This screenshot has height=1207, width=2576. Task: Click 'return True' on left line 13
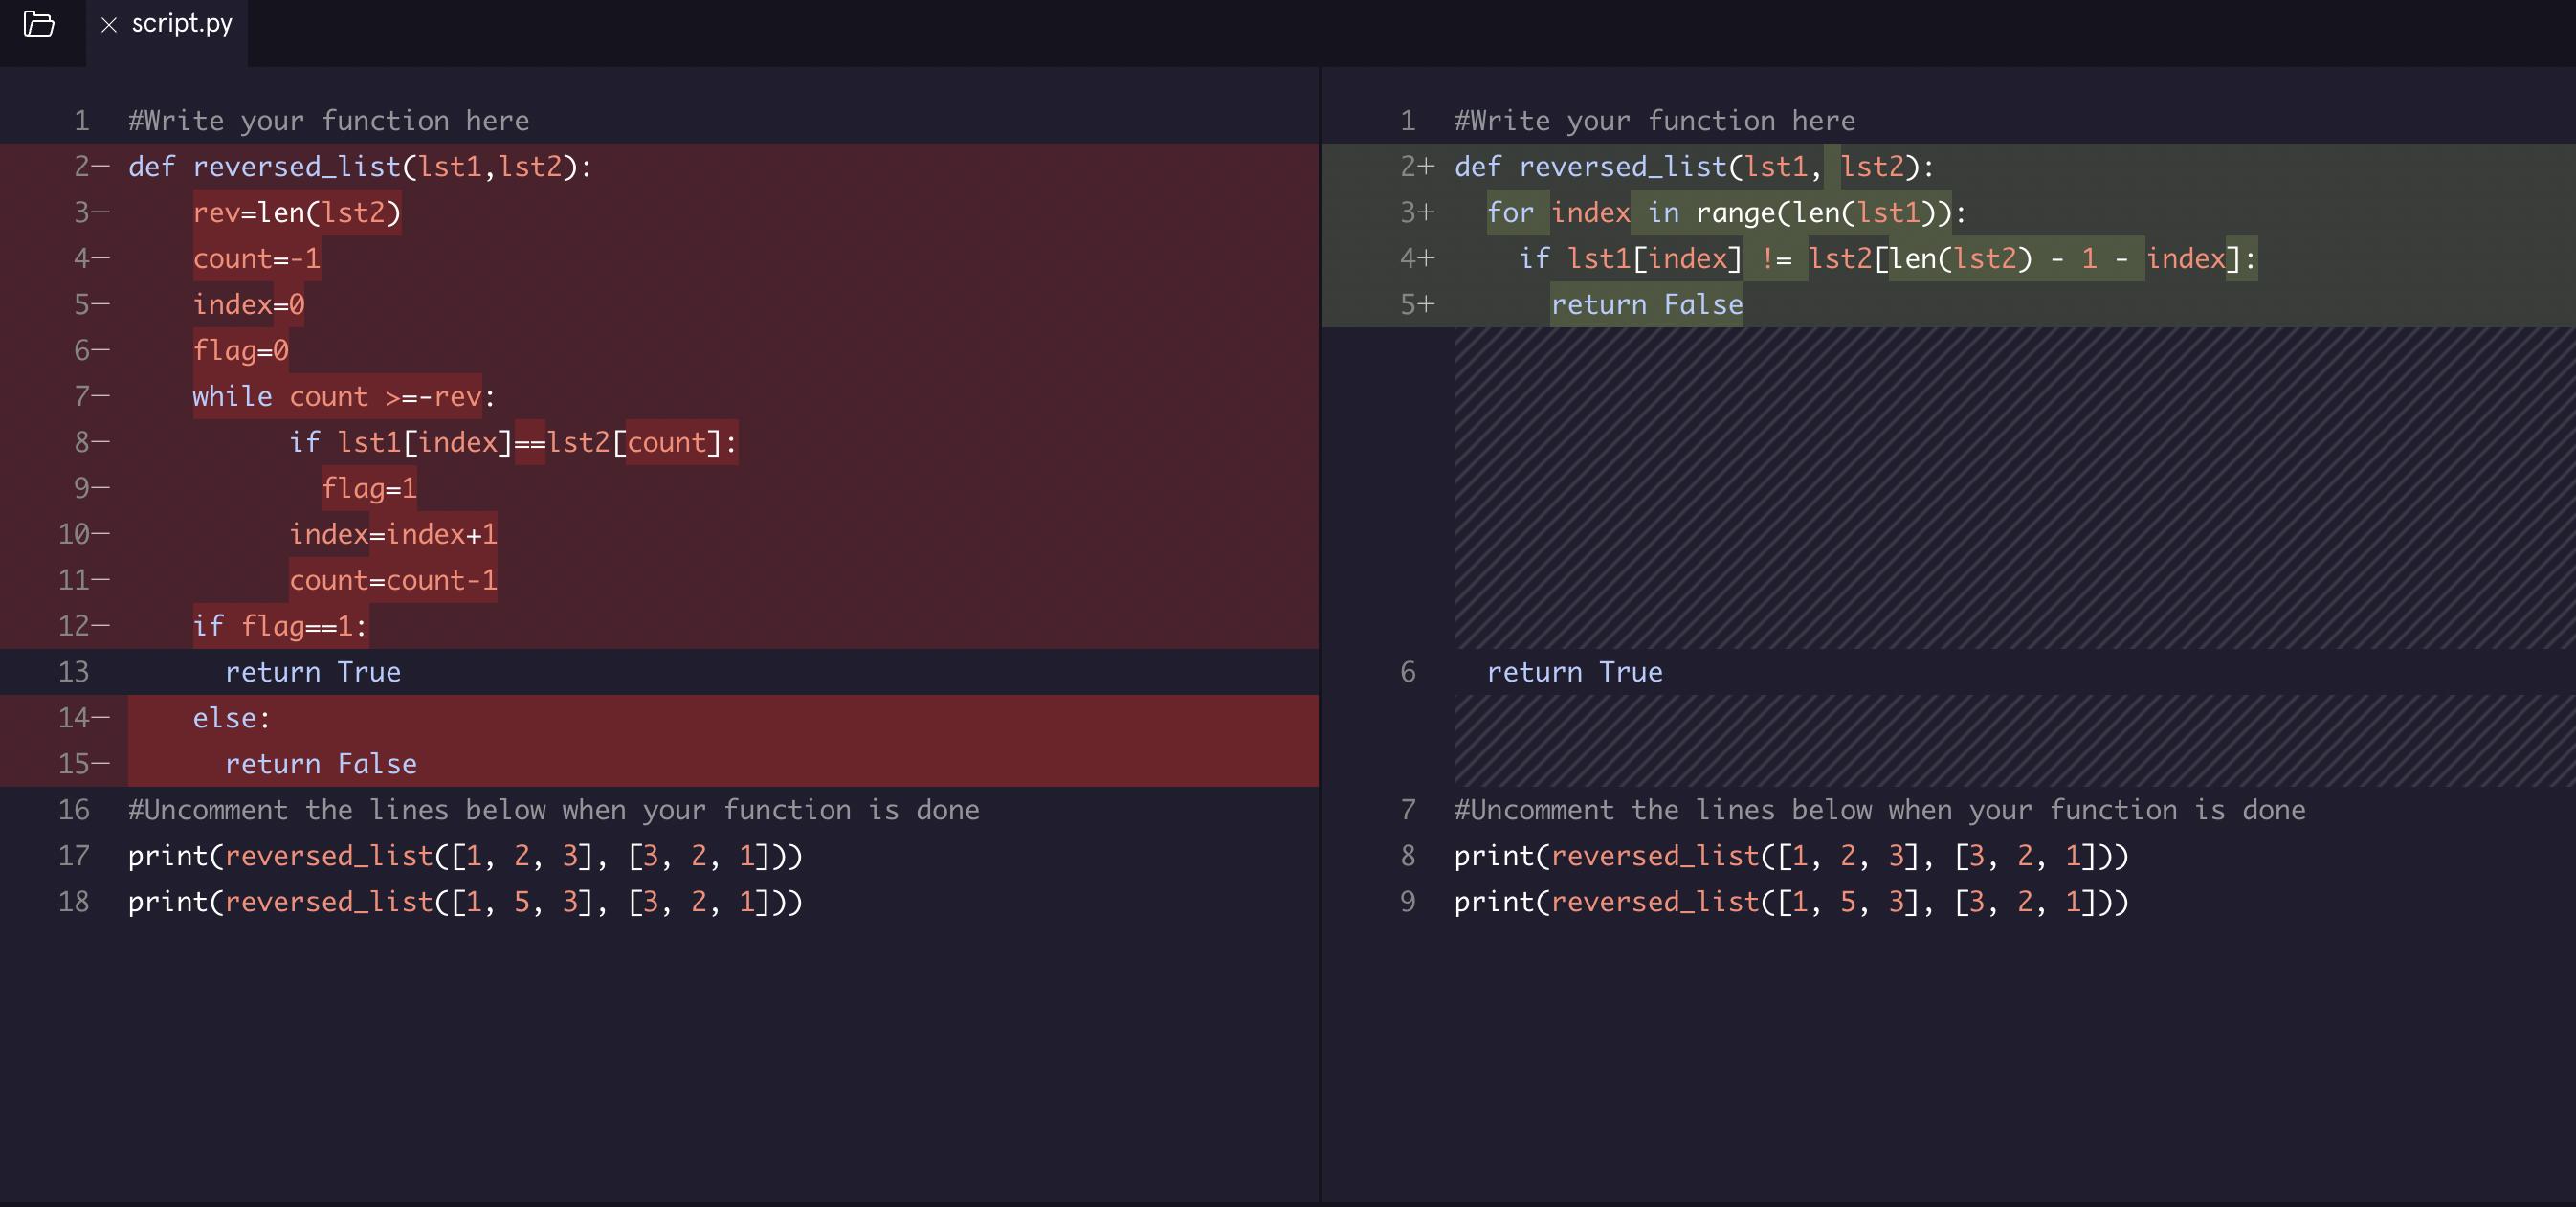point(312,672)
